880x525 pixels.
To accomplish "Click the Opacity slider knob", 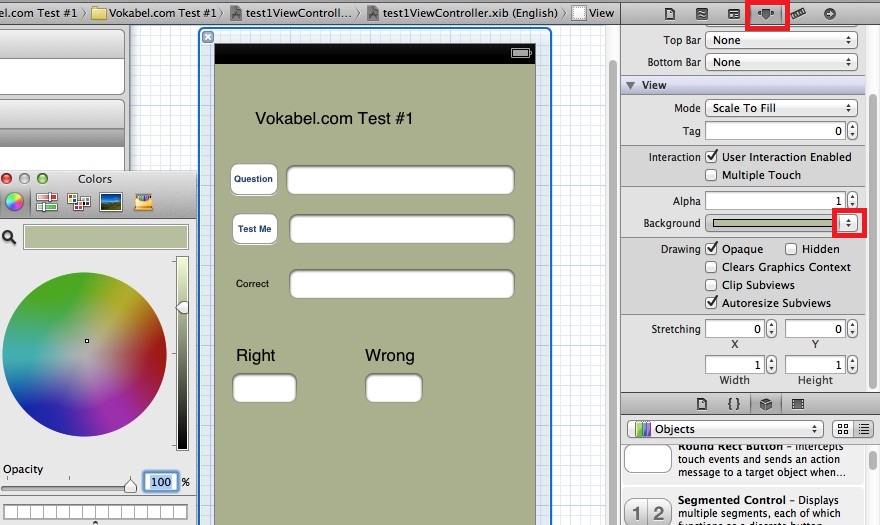I will (130, 485).
